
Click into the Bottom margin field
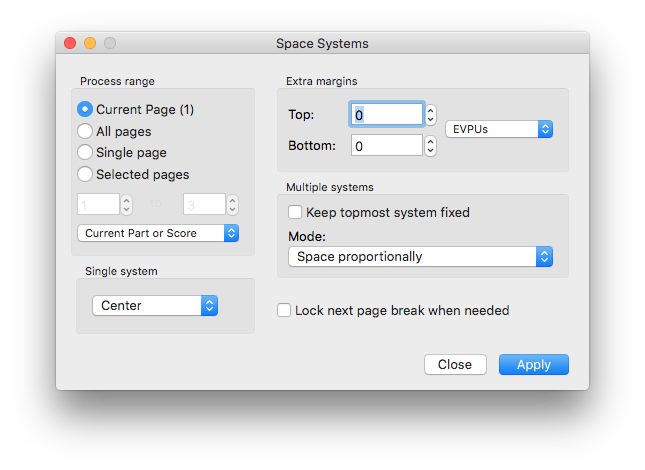[x=387, y=146]
